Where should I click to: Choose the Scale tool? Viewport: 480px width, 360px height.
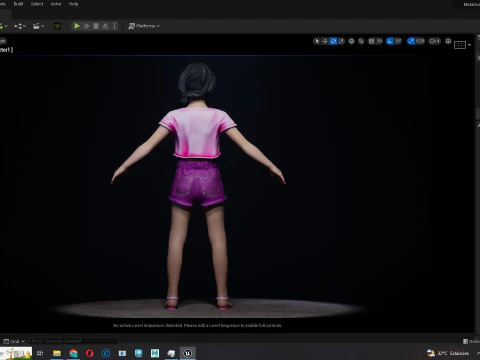click(341, 41)
